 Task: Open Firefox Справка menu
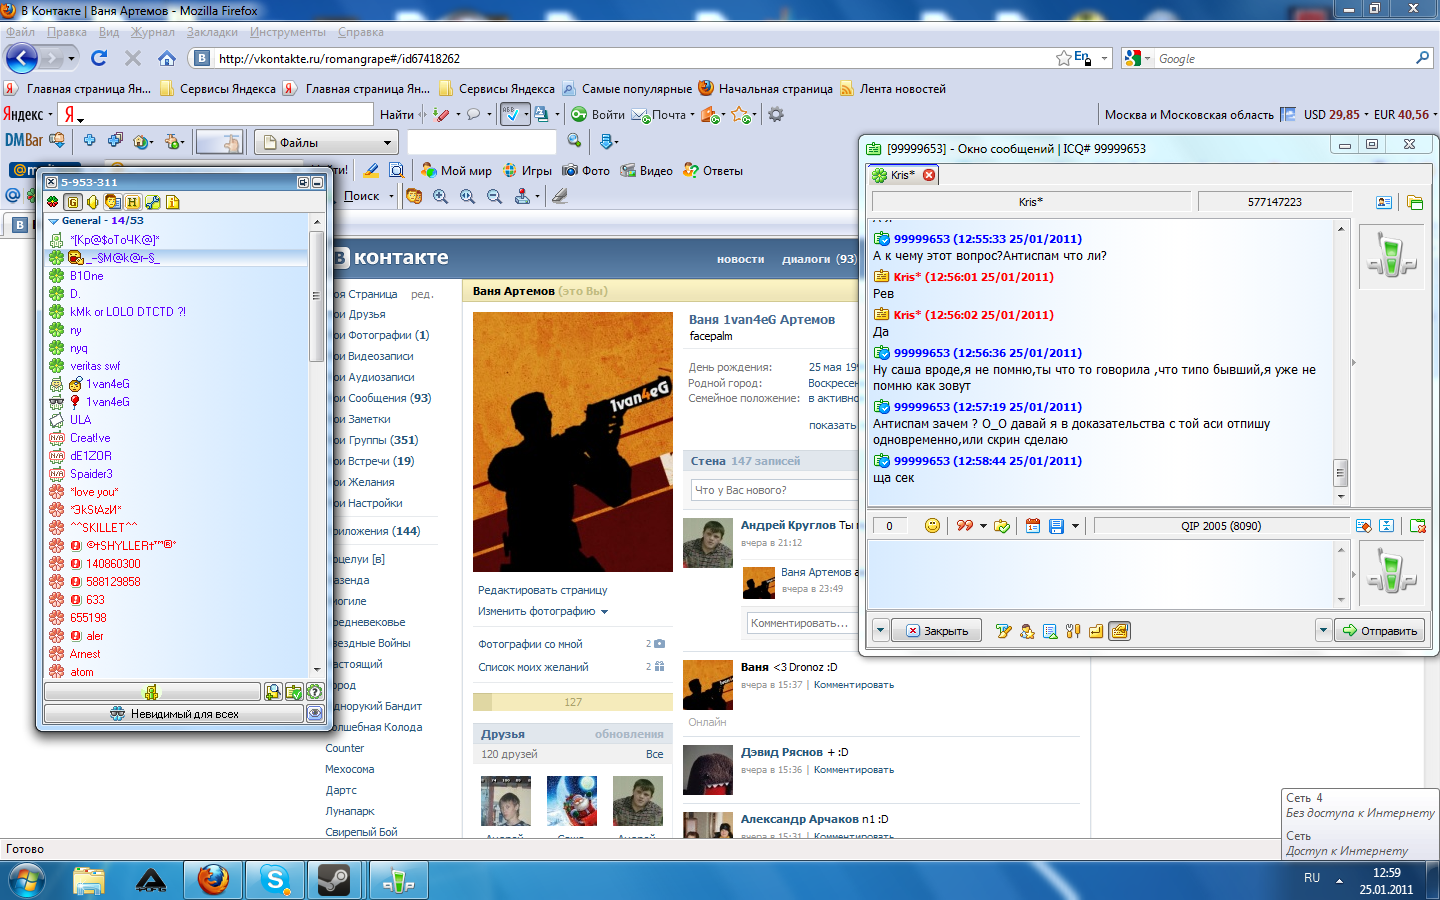(x=361, y=32)
